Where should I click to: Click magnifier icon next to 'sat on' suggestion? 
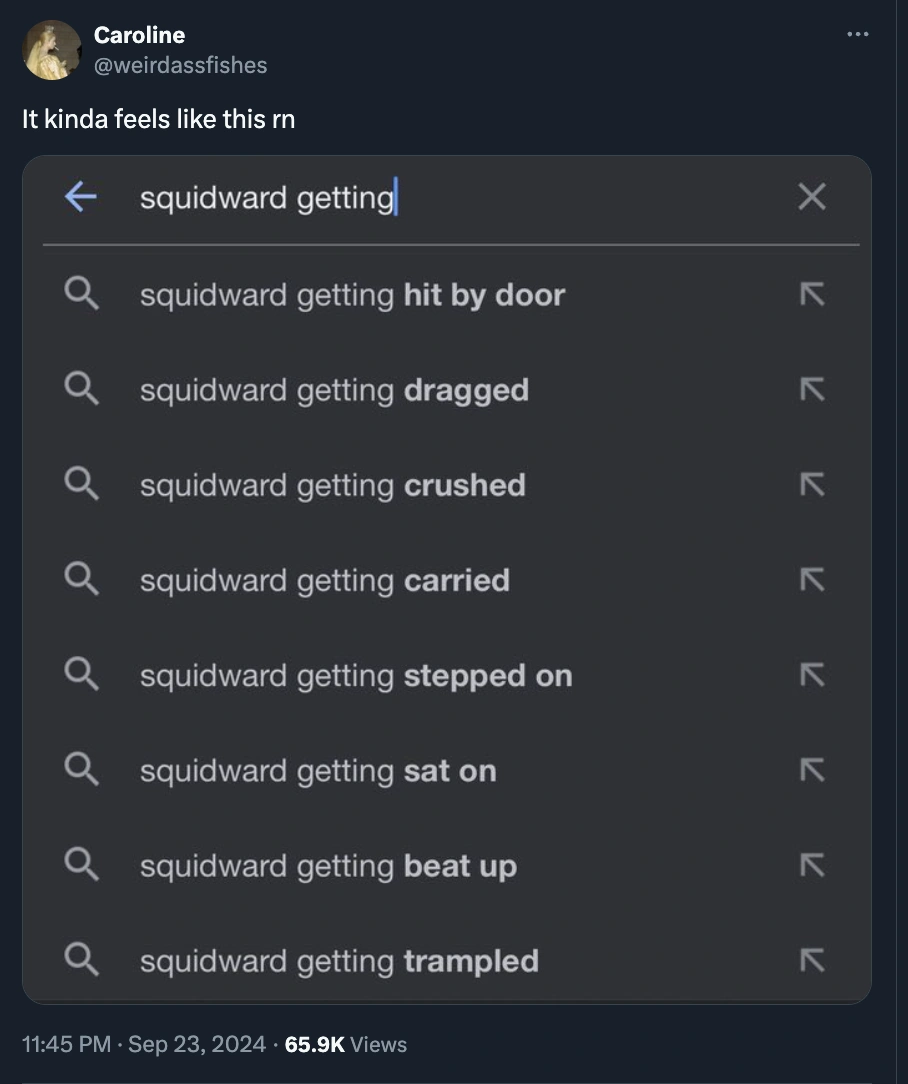point(81,771)
